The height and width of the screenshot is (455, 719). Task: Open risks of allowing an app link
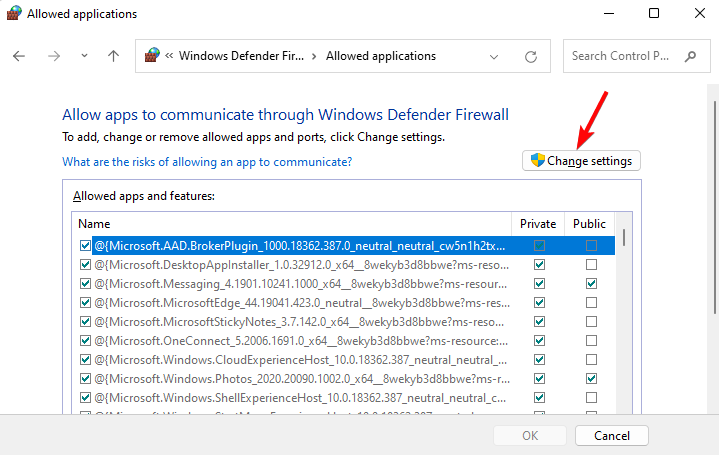tap(207, 162)
